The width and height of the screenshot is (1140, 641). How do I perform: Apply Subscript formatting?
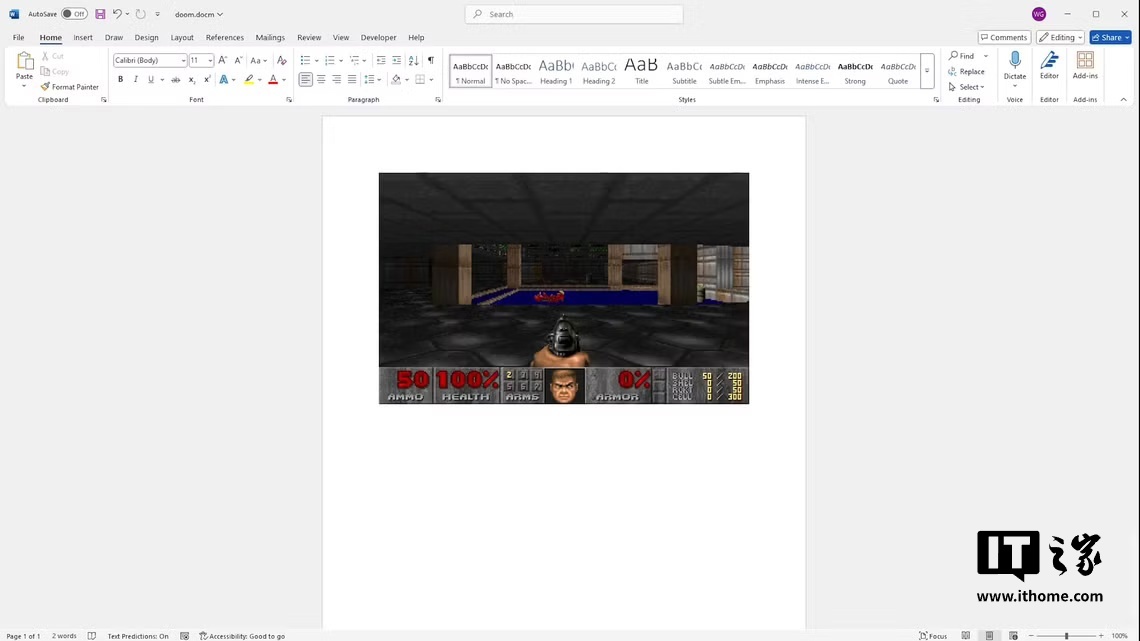coord(192,79)
